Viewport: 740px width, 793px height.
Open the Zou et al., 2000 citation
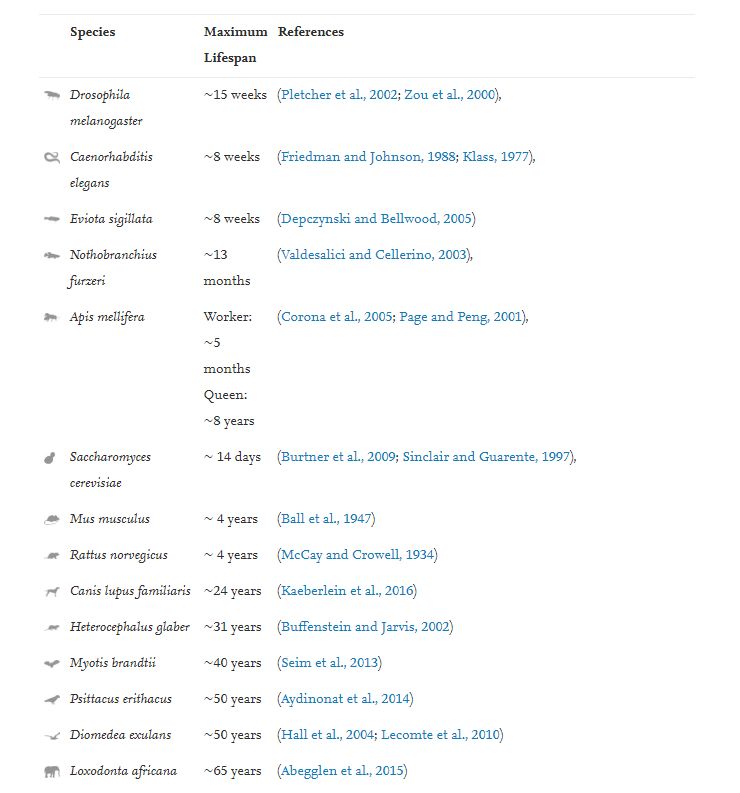[x=450, y=95]
